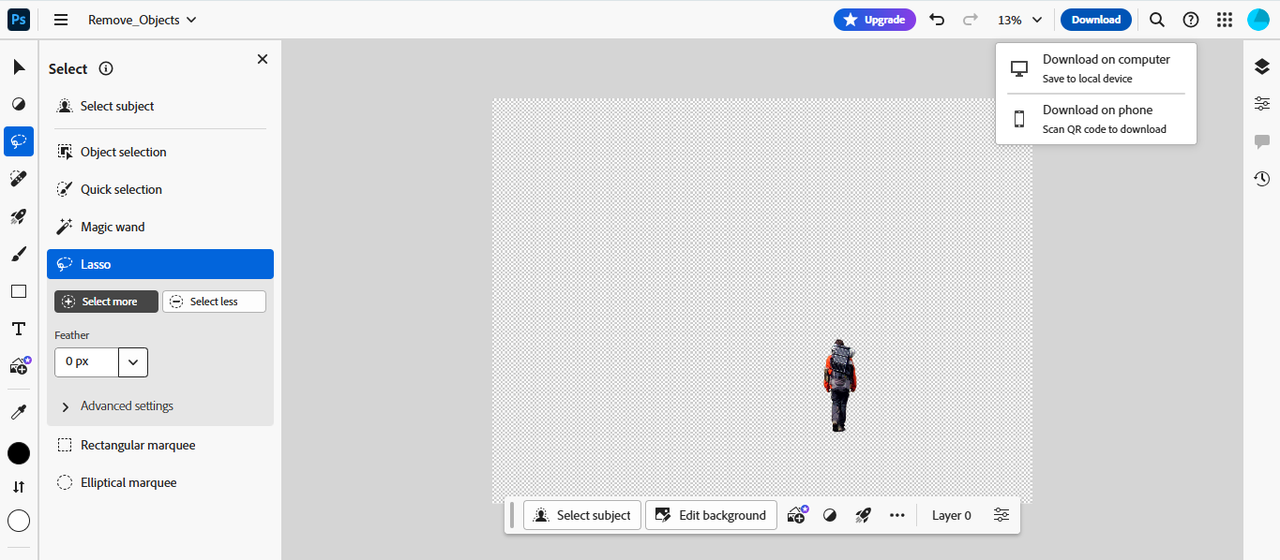This screenshot has height=560, width=1280.
Task: Open the History clock icon
Action: 1262,179
